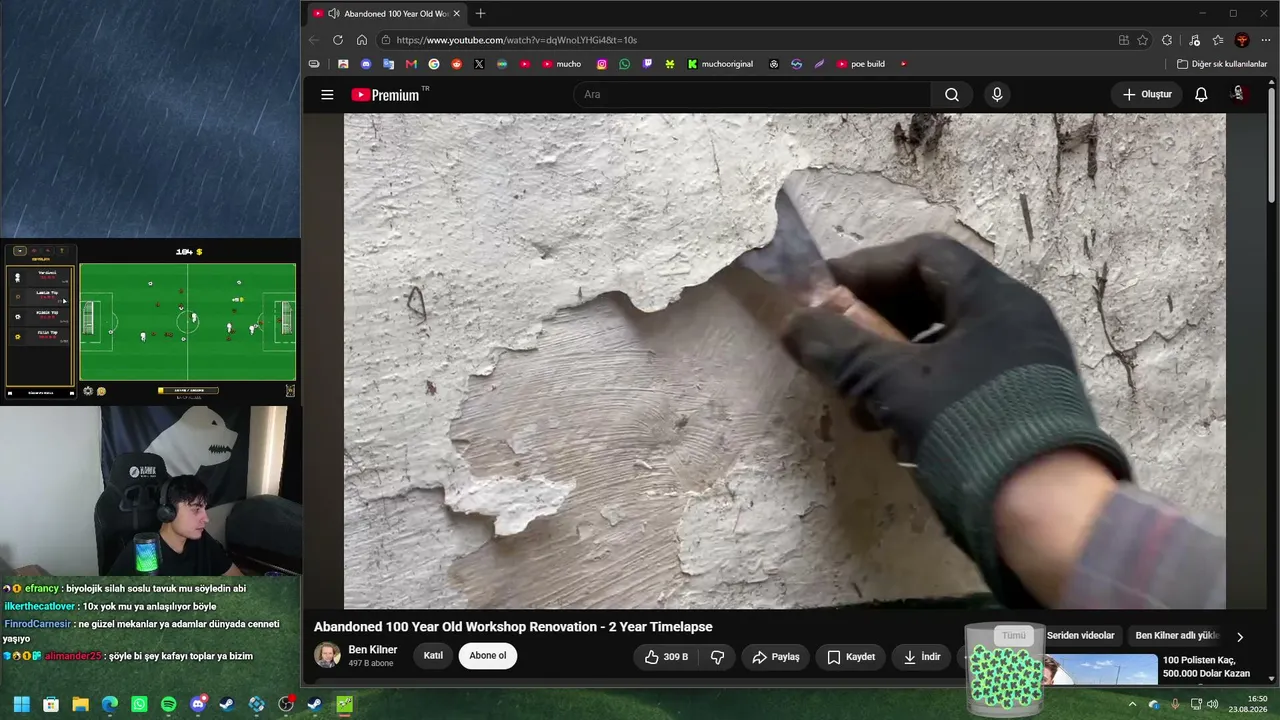Open the Oluştur create button
The width and height of the screenshot is (1280, 720).
click(1147, 95)
